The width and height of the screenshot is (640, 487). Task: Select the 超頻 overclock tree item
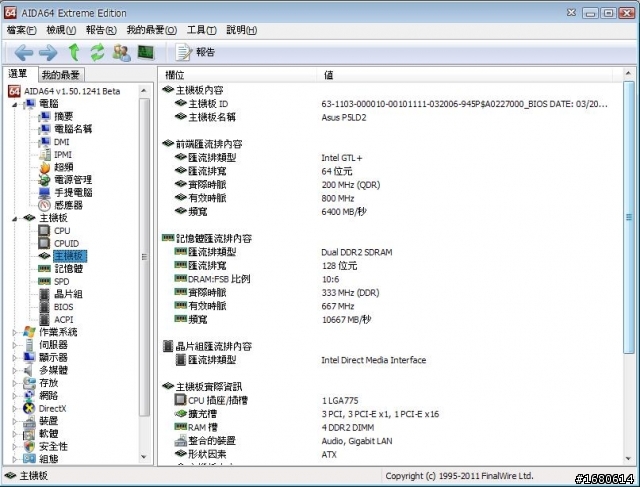64,167
